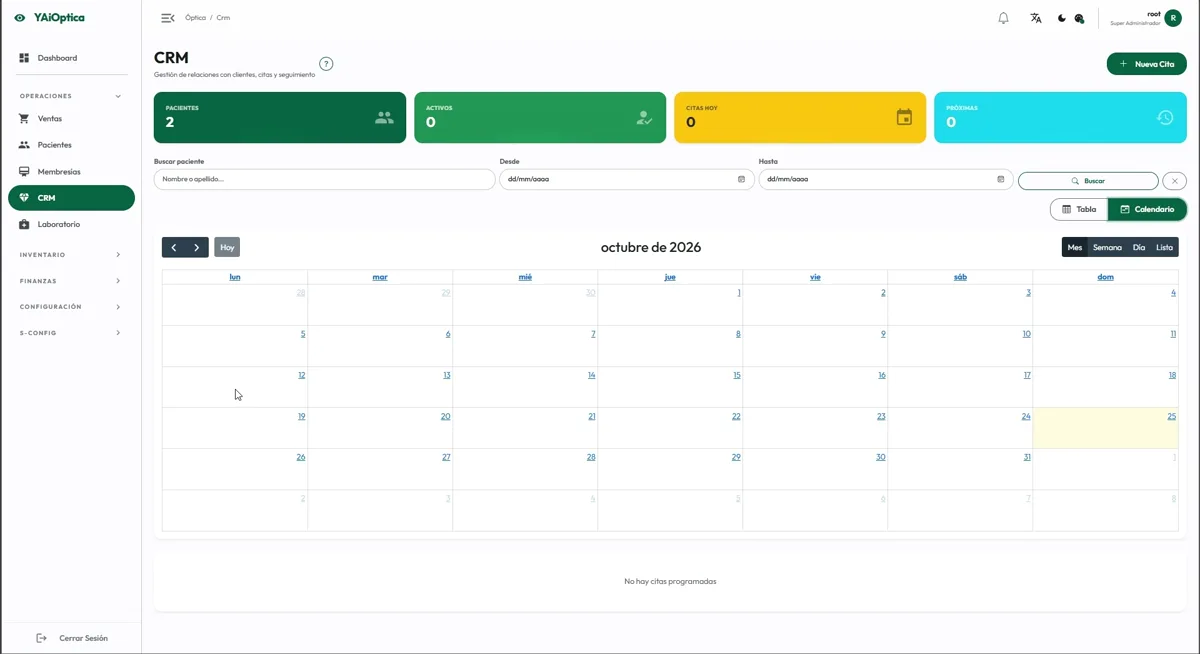Click the CRM help question mark icon

326,64
